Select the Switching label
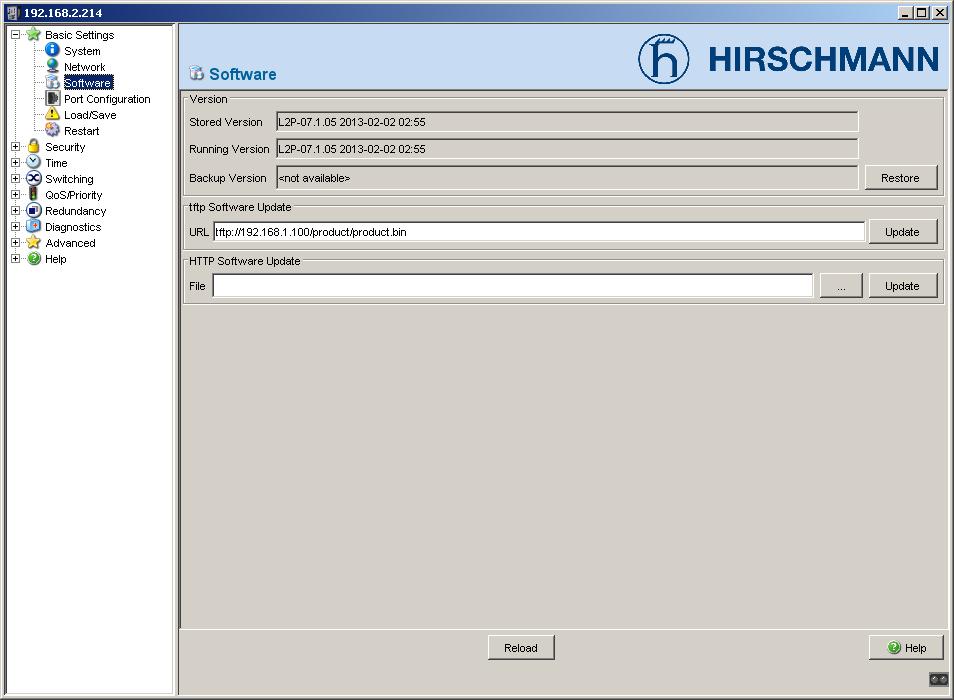 point(69,179)
